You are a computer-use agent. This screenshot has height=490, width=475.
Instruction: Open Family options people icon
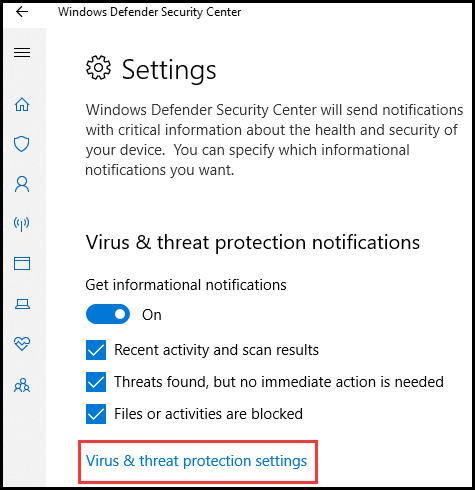point(22,385)
